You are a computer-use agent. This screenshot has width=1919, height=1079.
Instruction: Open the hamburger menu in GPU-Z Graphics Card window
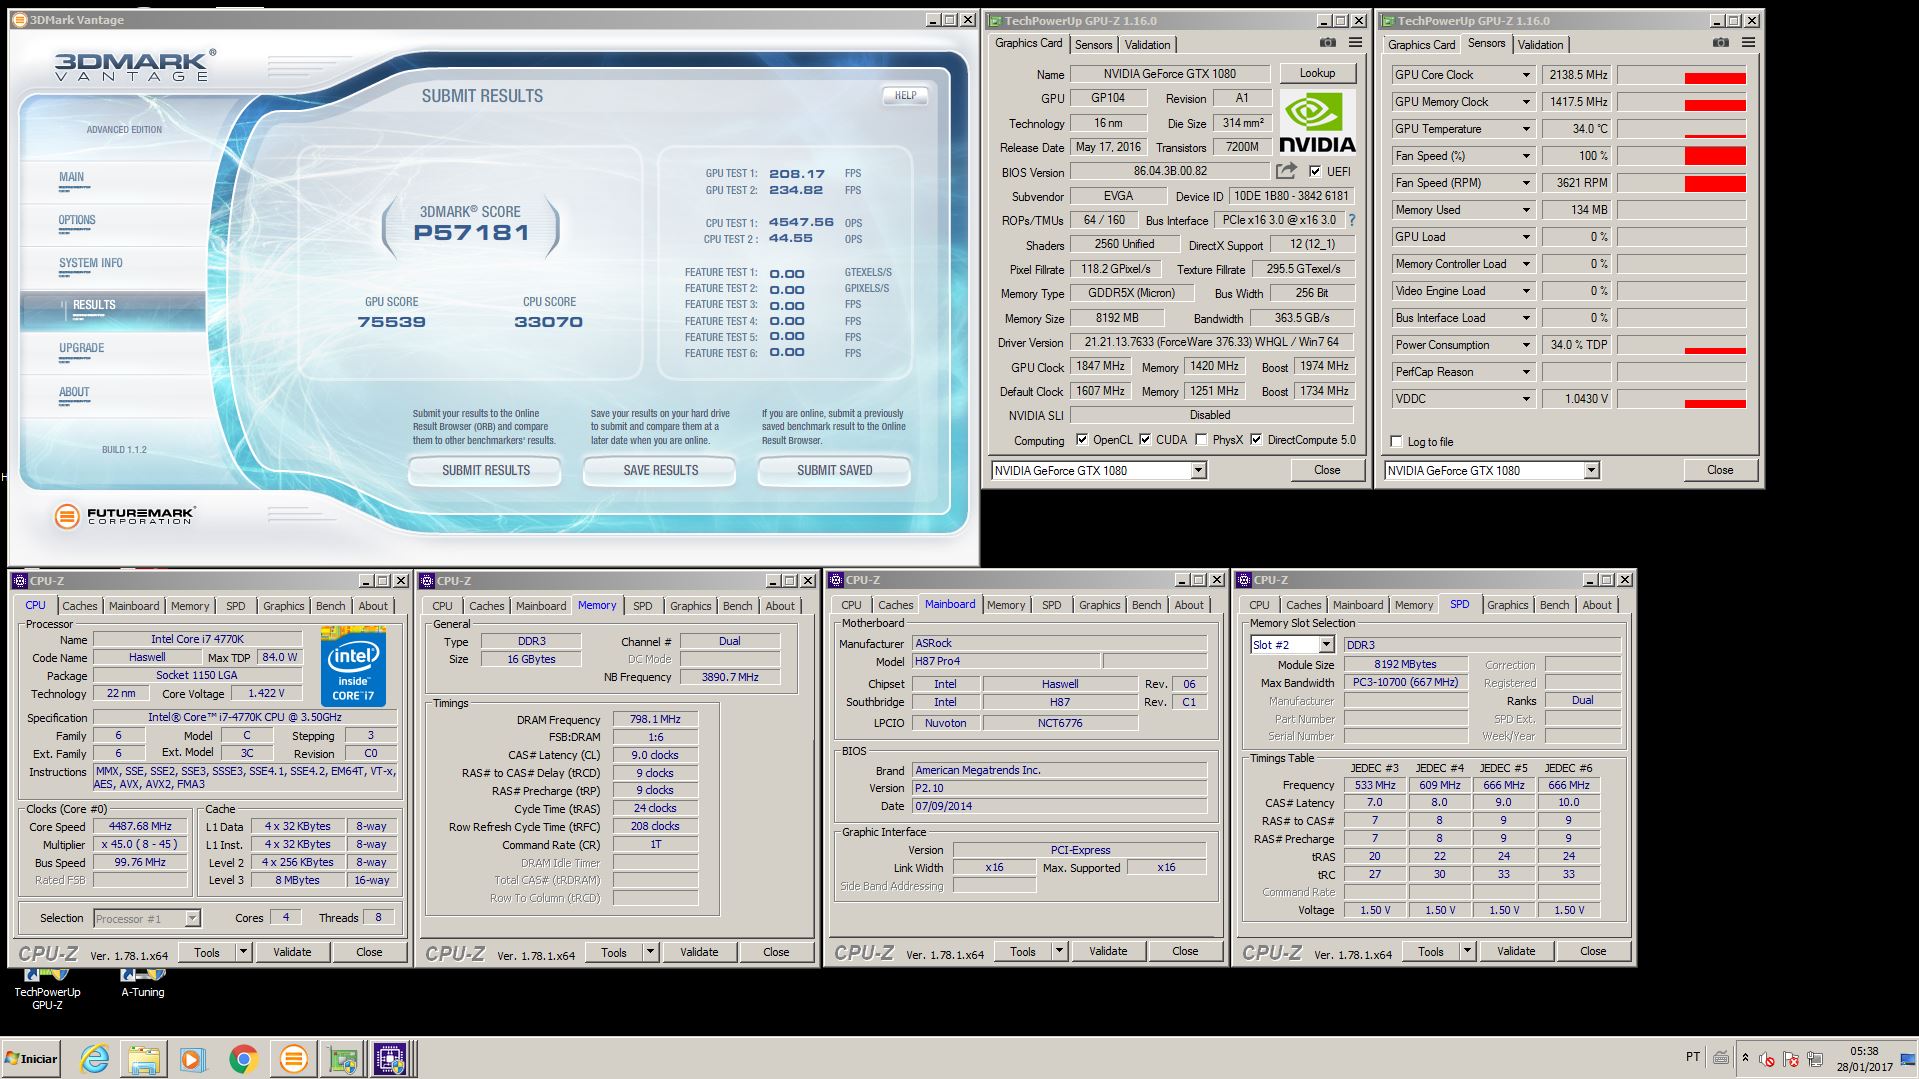click(1355, 43)
